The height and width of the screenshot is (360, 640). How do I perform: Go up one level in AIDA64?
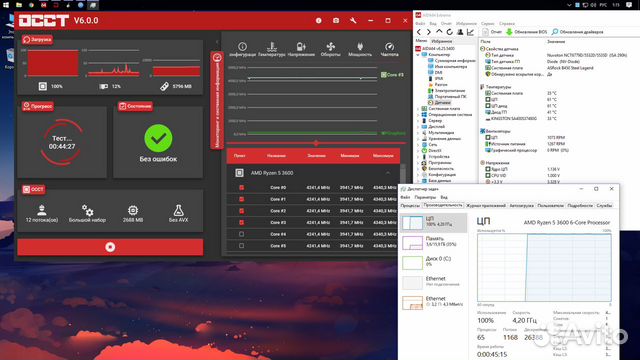[x=439, y=32]
